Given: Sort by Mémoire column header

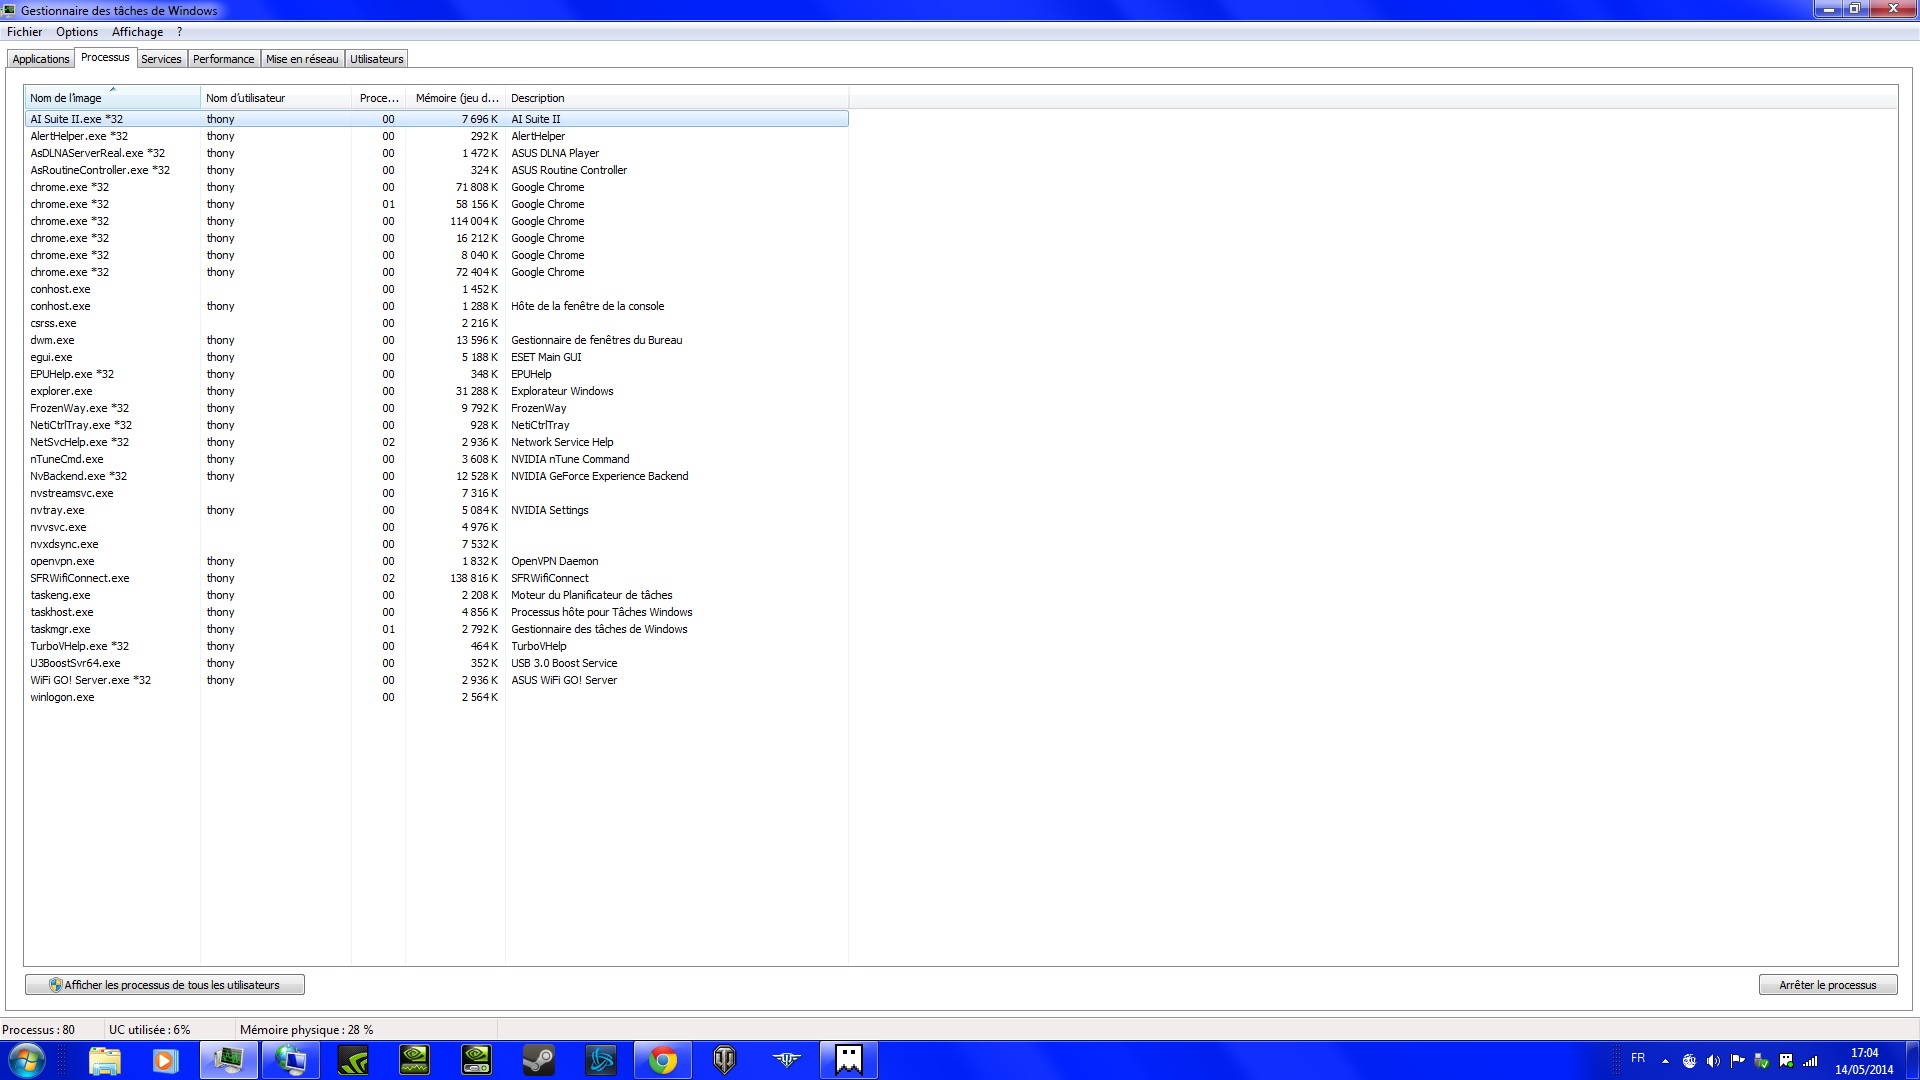Looking at the screenshot, I should click(x=456, y=98).
